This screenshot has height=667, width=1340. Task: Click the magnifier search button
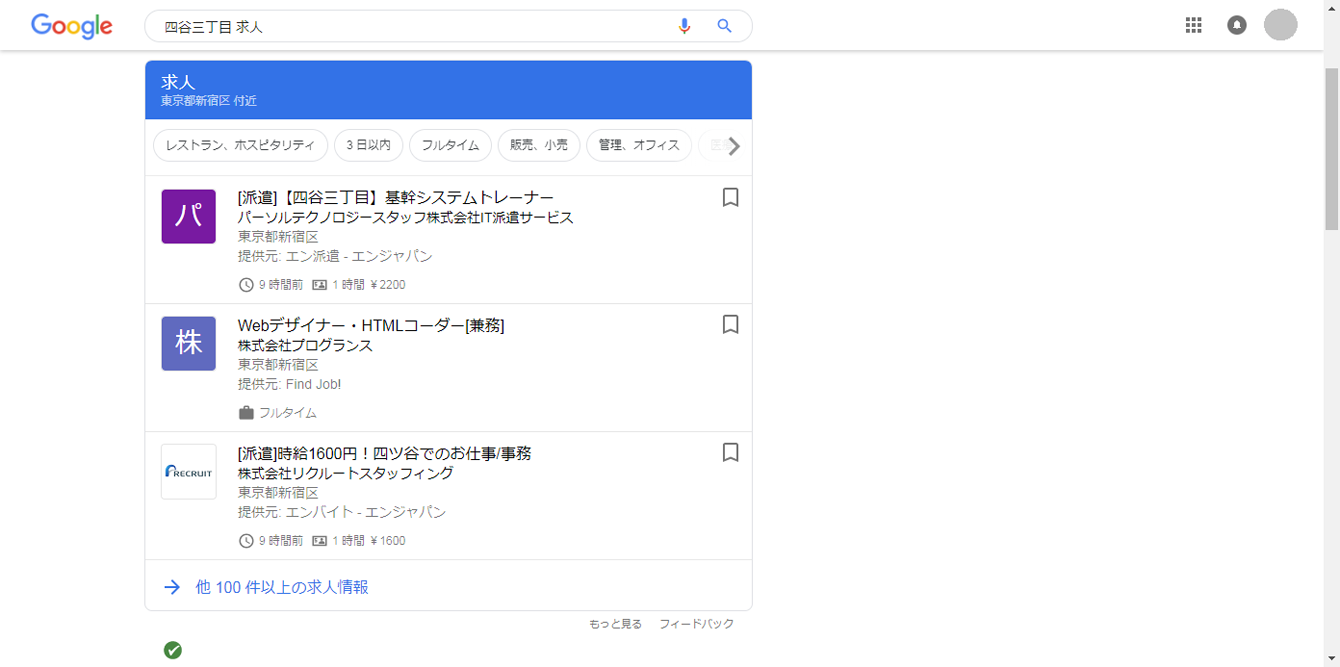click(x=725, y=26)
